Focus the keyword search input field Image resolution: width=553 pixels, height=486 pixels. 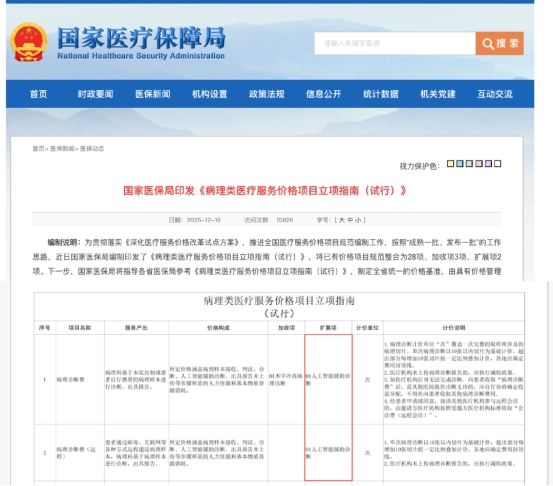point(395,43)
